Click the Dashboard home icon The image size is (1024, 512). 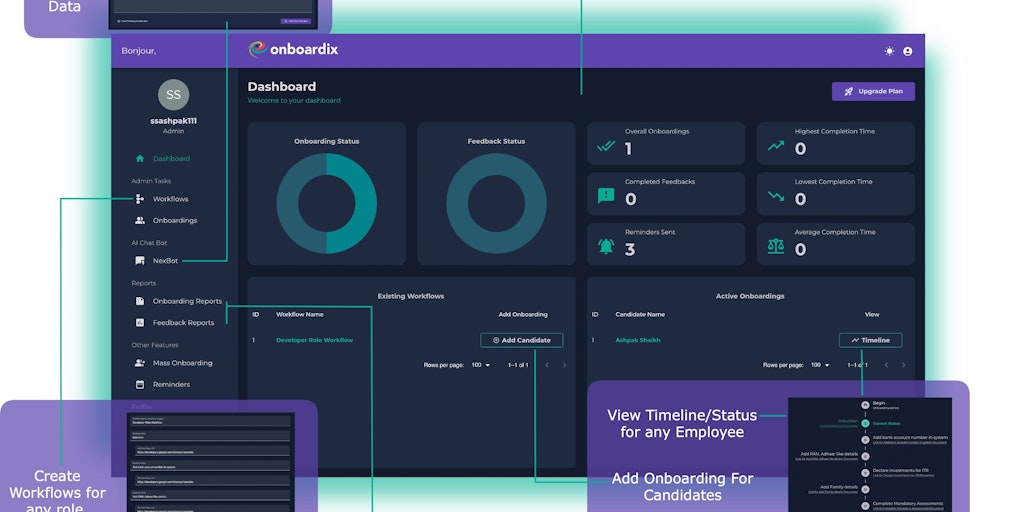tap(140, 158)
